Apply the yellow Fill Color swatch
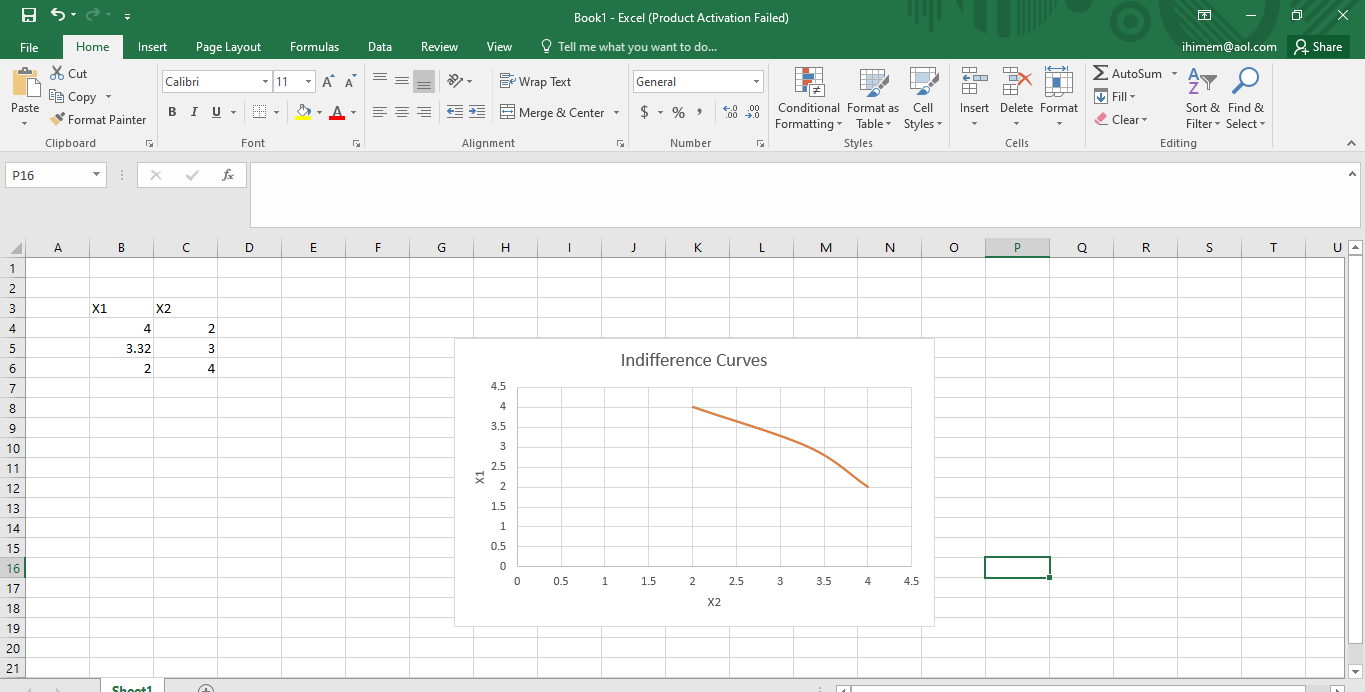 pyautogui.click(x=303, y=112)
